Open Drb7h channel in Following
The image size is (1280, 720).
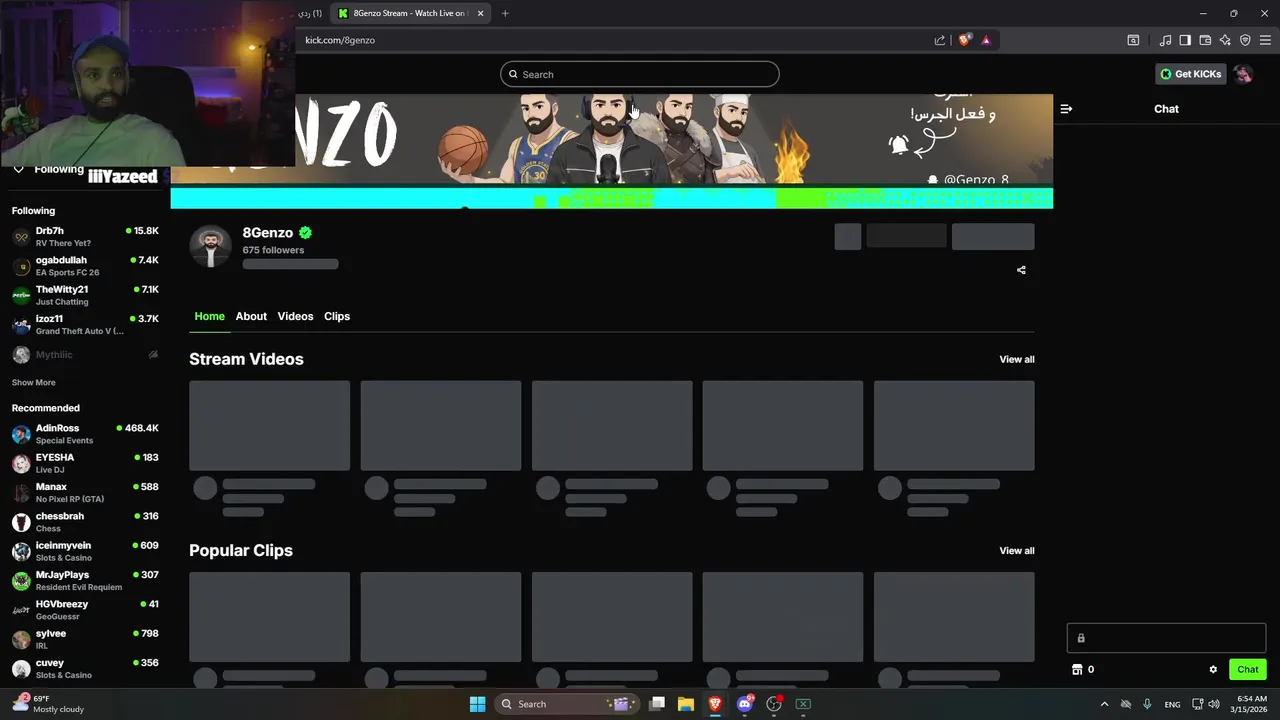pyautogui.click(x=85, y=237)
